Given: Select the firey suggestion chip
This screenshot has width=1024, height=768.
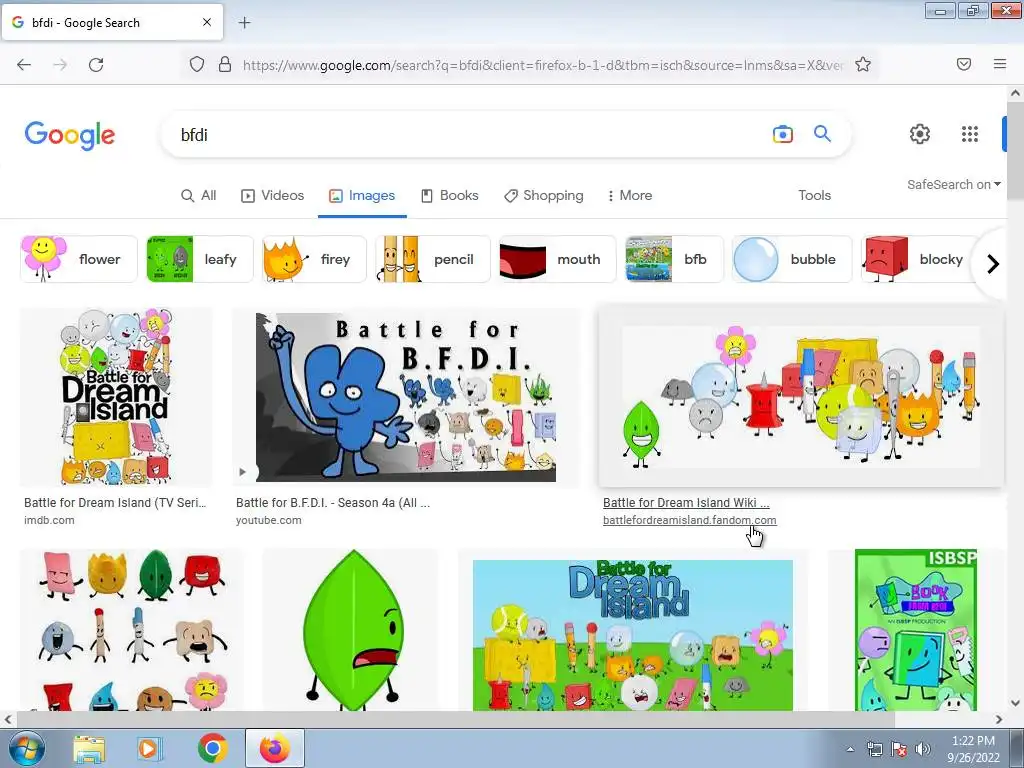Looking at the screenshot, I should (314, 259).
